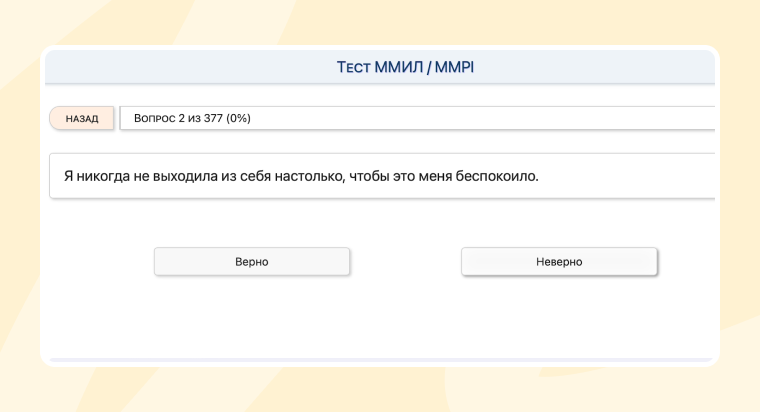Focus the question counter field

(415, 118)
